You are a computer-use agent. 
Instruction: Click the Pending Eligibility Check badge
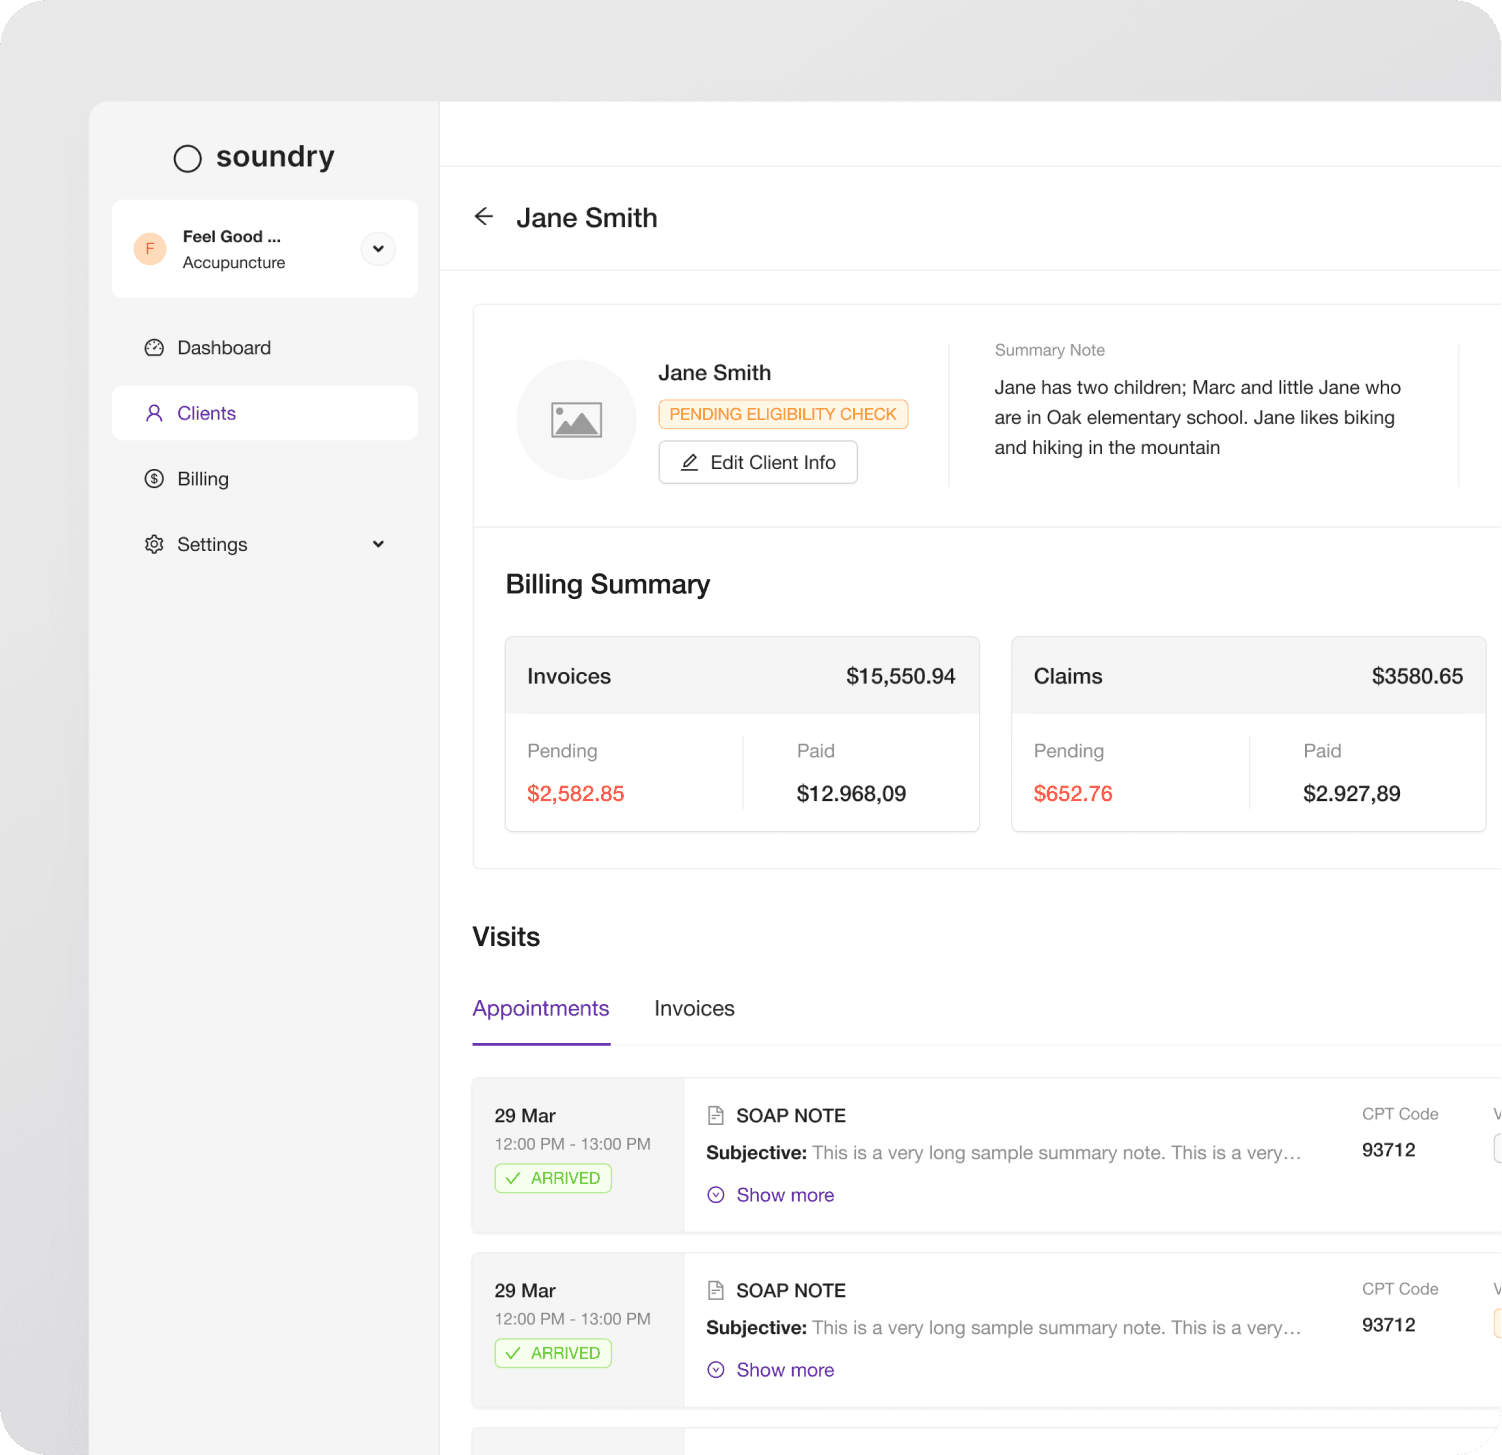coord(783,414)
